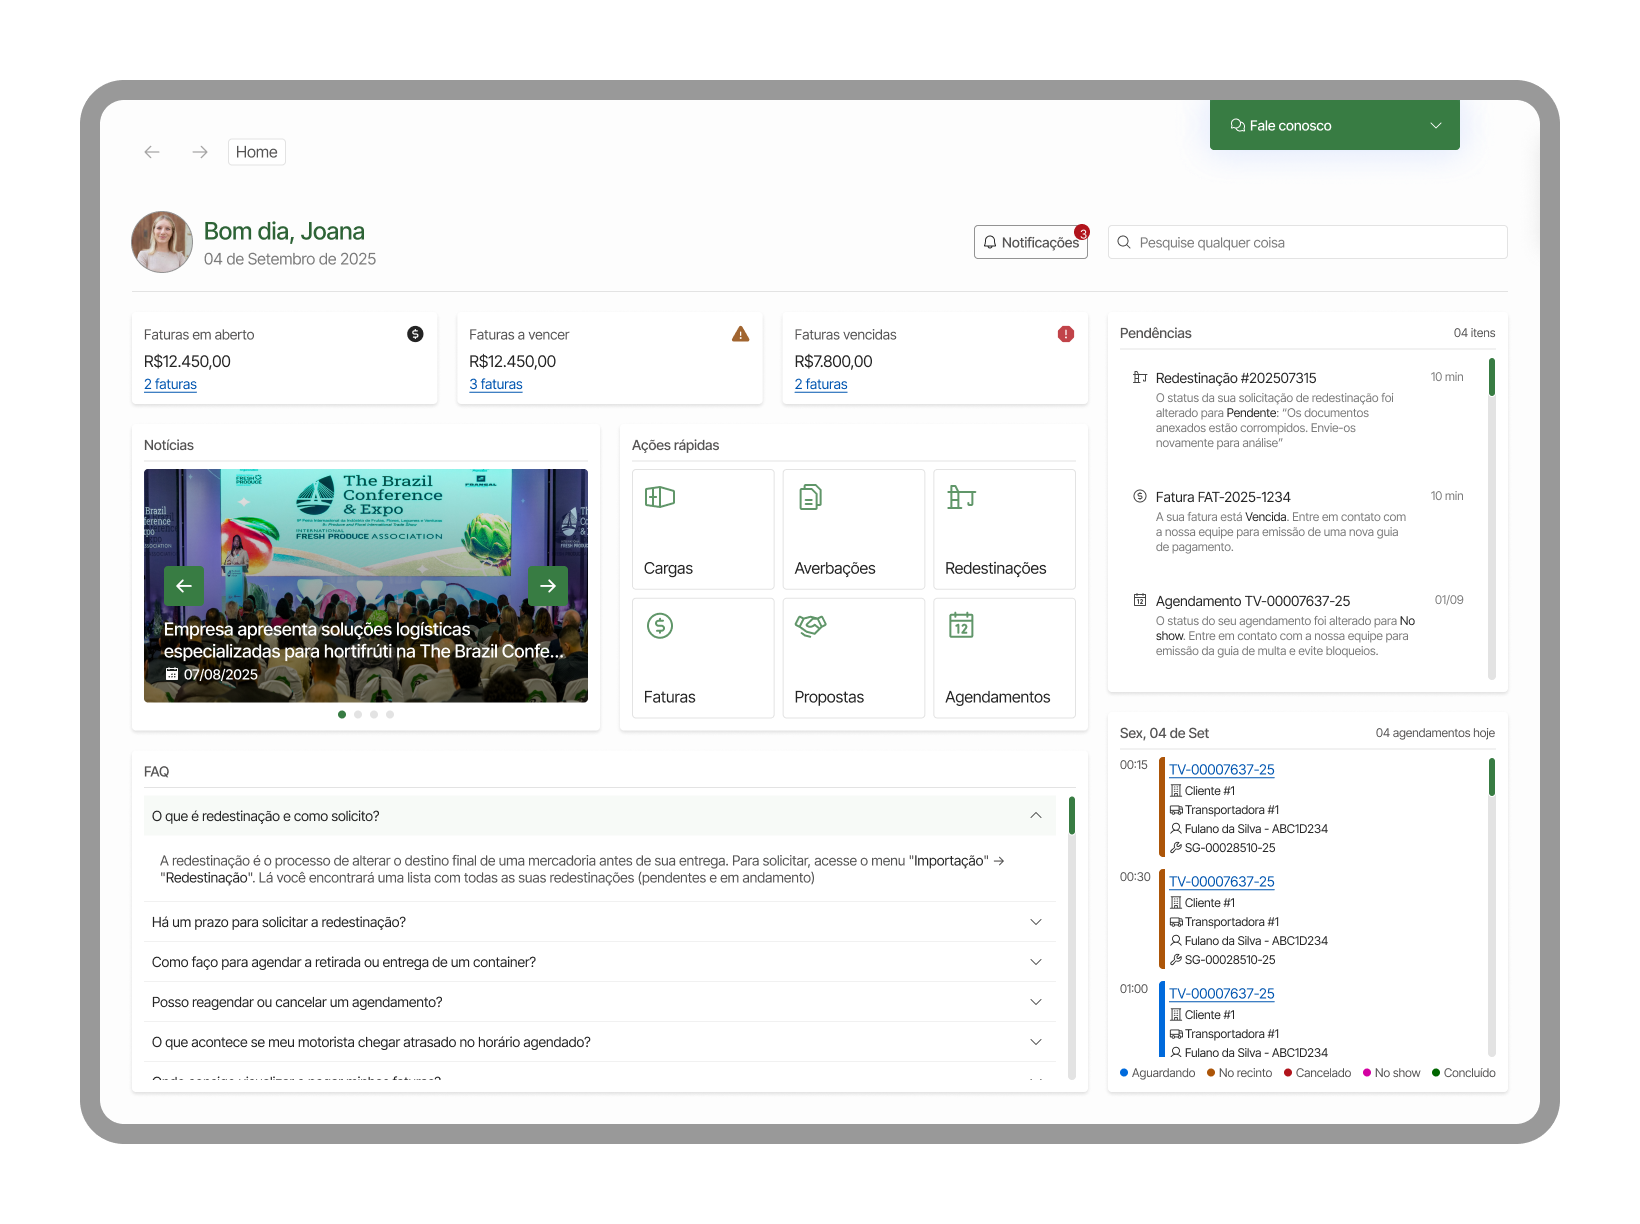Expand 'Posso reagendar ou cancelar um agendamento?'
Image resolution: width=1640 pixels, height=1224 pixels.
point(600,1002)
